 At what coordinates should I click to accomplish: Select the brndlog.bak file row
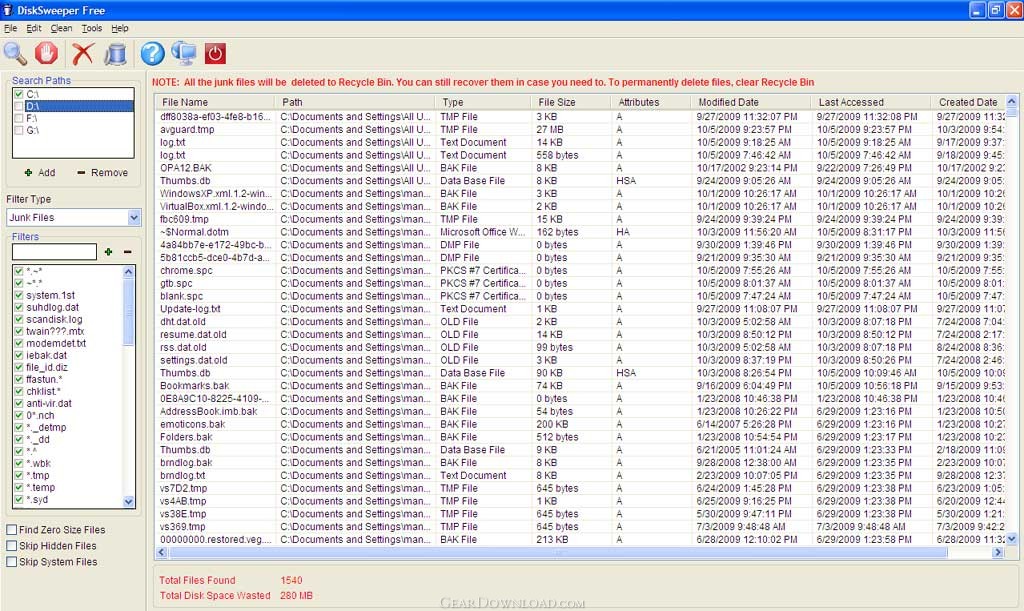point(581,463)
